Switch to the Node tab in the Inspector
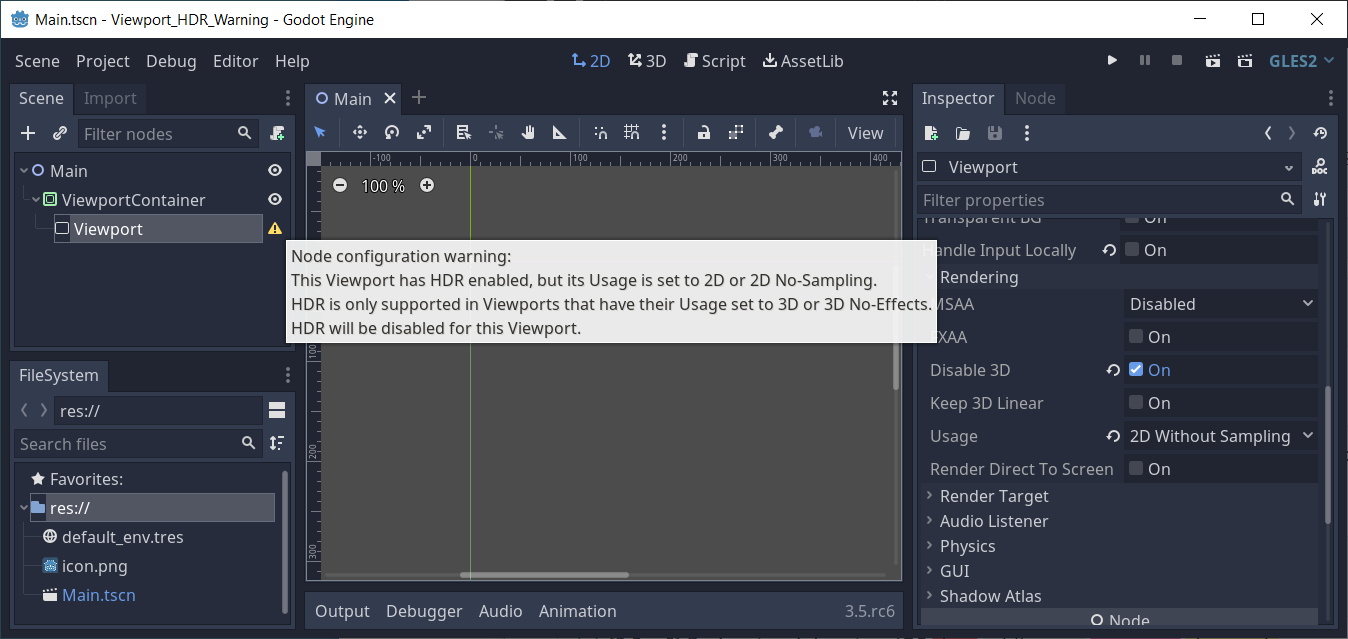Image resolution: width=1348 pixels, height=639 pixels. tap(1035, 98)
